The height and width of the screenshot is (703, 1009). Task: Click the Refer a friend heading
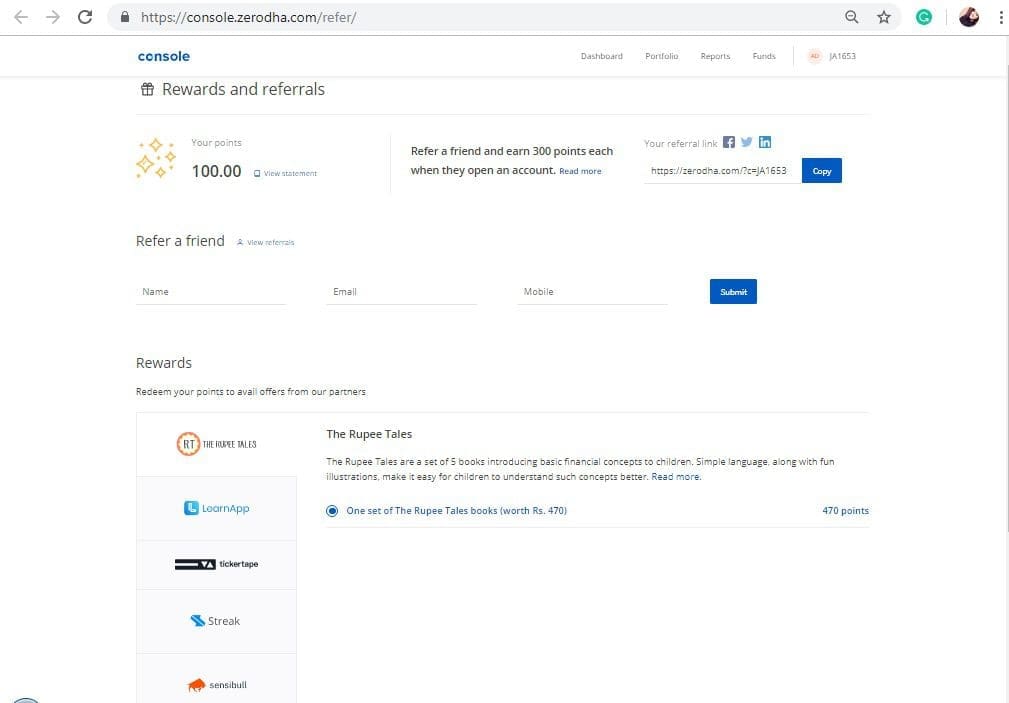pyautogui.click(x=180, y=241)
